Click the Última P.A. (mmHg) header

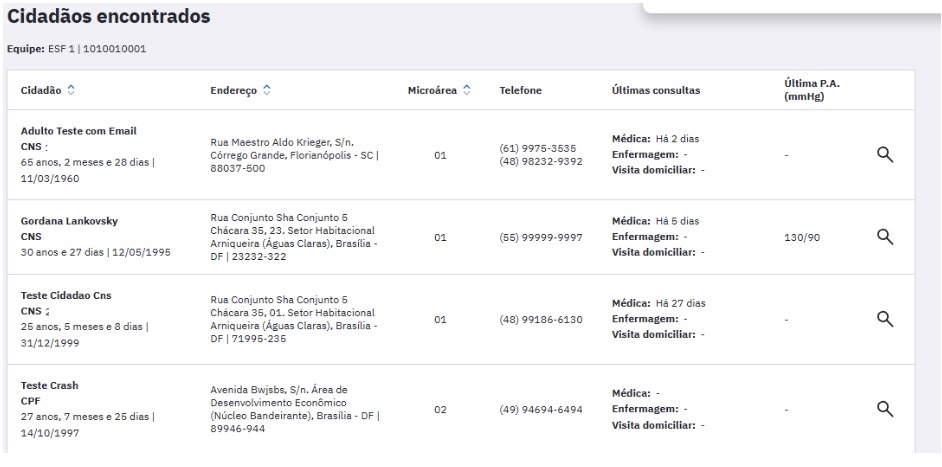click(811, 90)
